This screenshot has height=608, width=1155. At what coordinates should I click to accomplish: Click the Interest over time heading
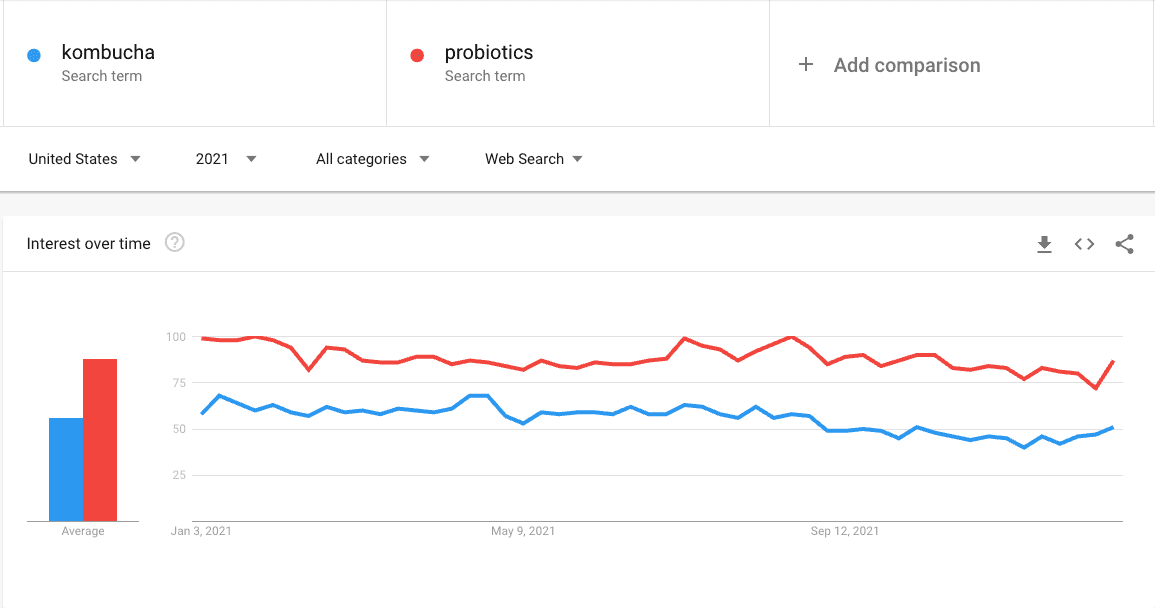(x=89, y=243)
